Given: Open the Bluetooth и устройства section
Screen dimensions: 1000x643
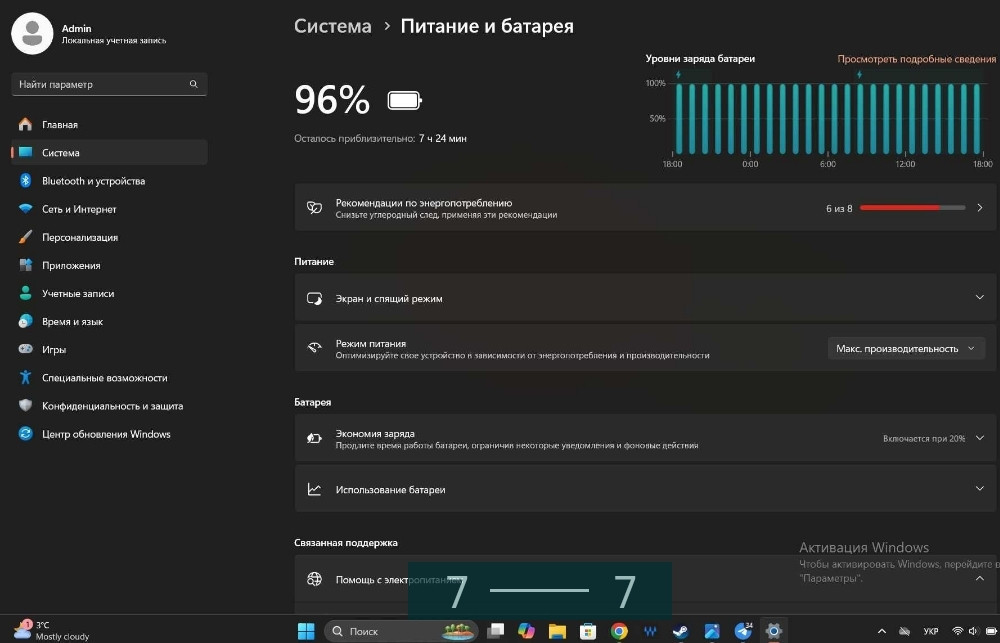Looking at the screenshot, I should click(90, 181).
